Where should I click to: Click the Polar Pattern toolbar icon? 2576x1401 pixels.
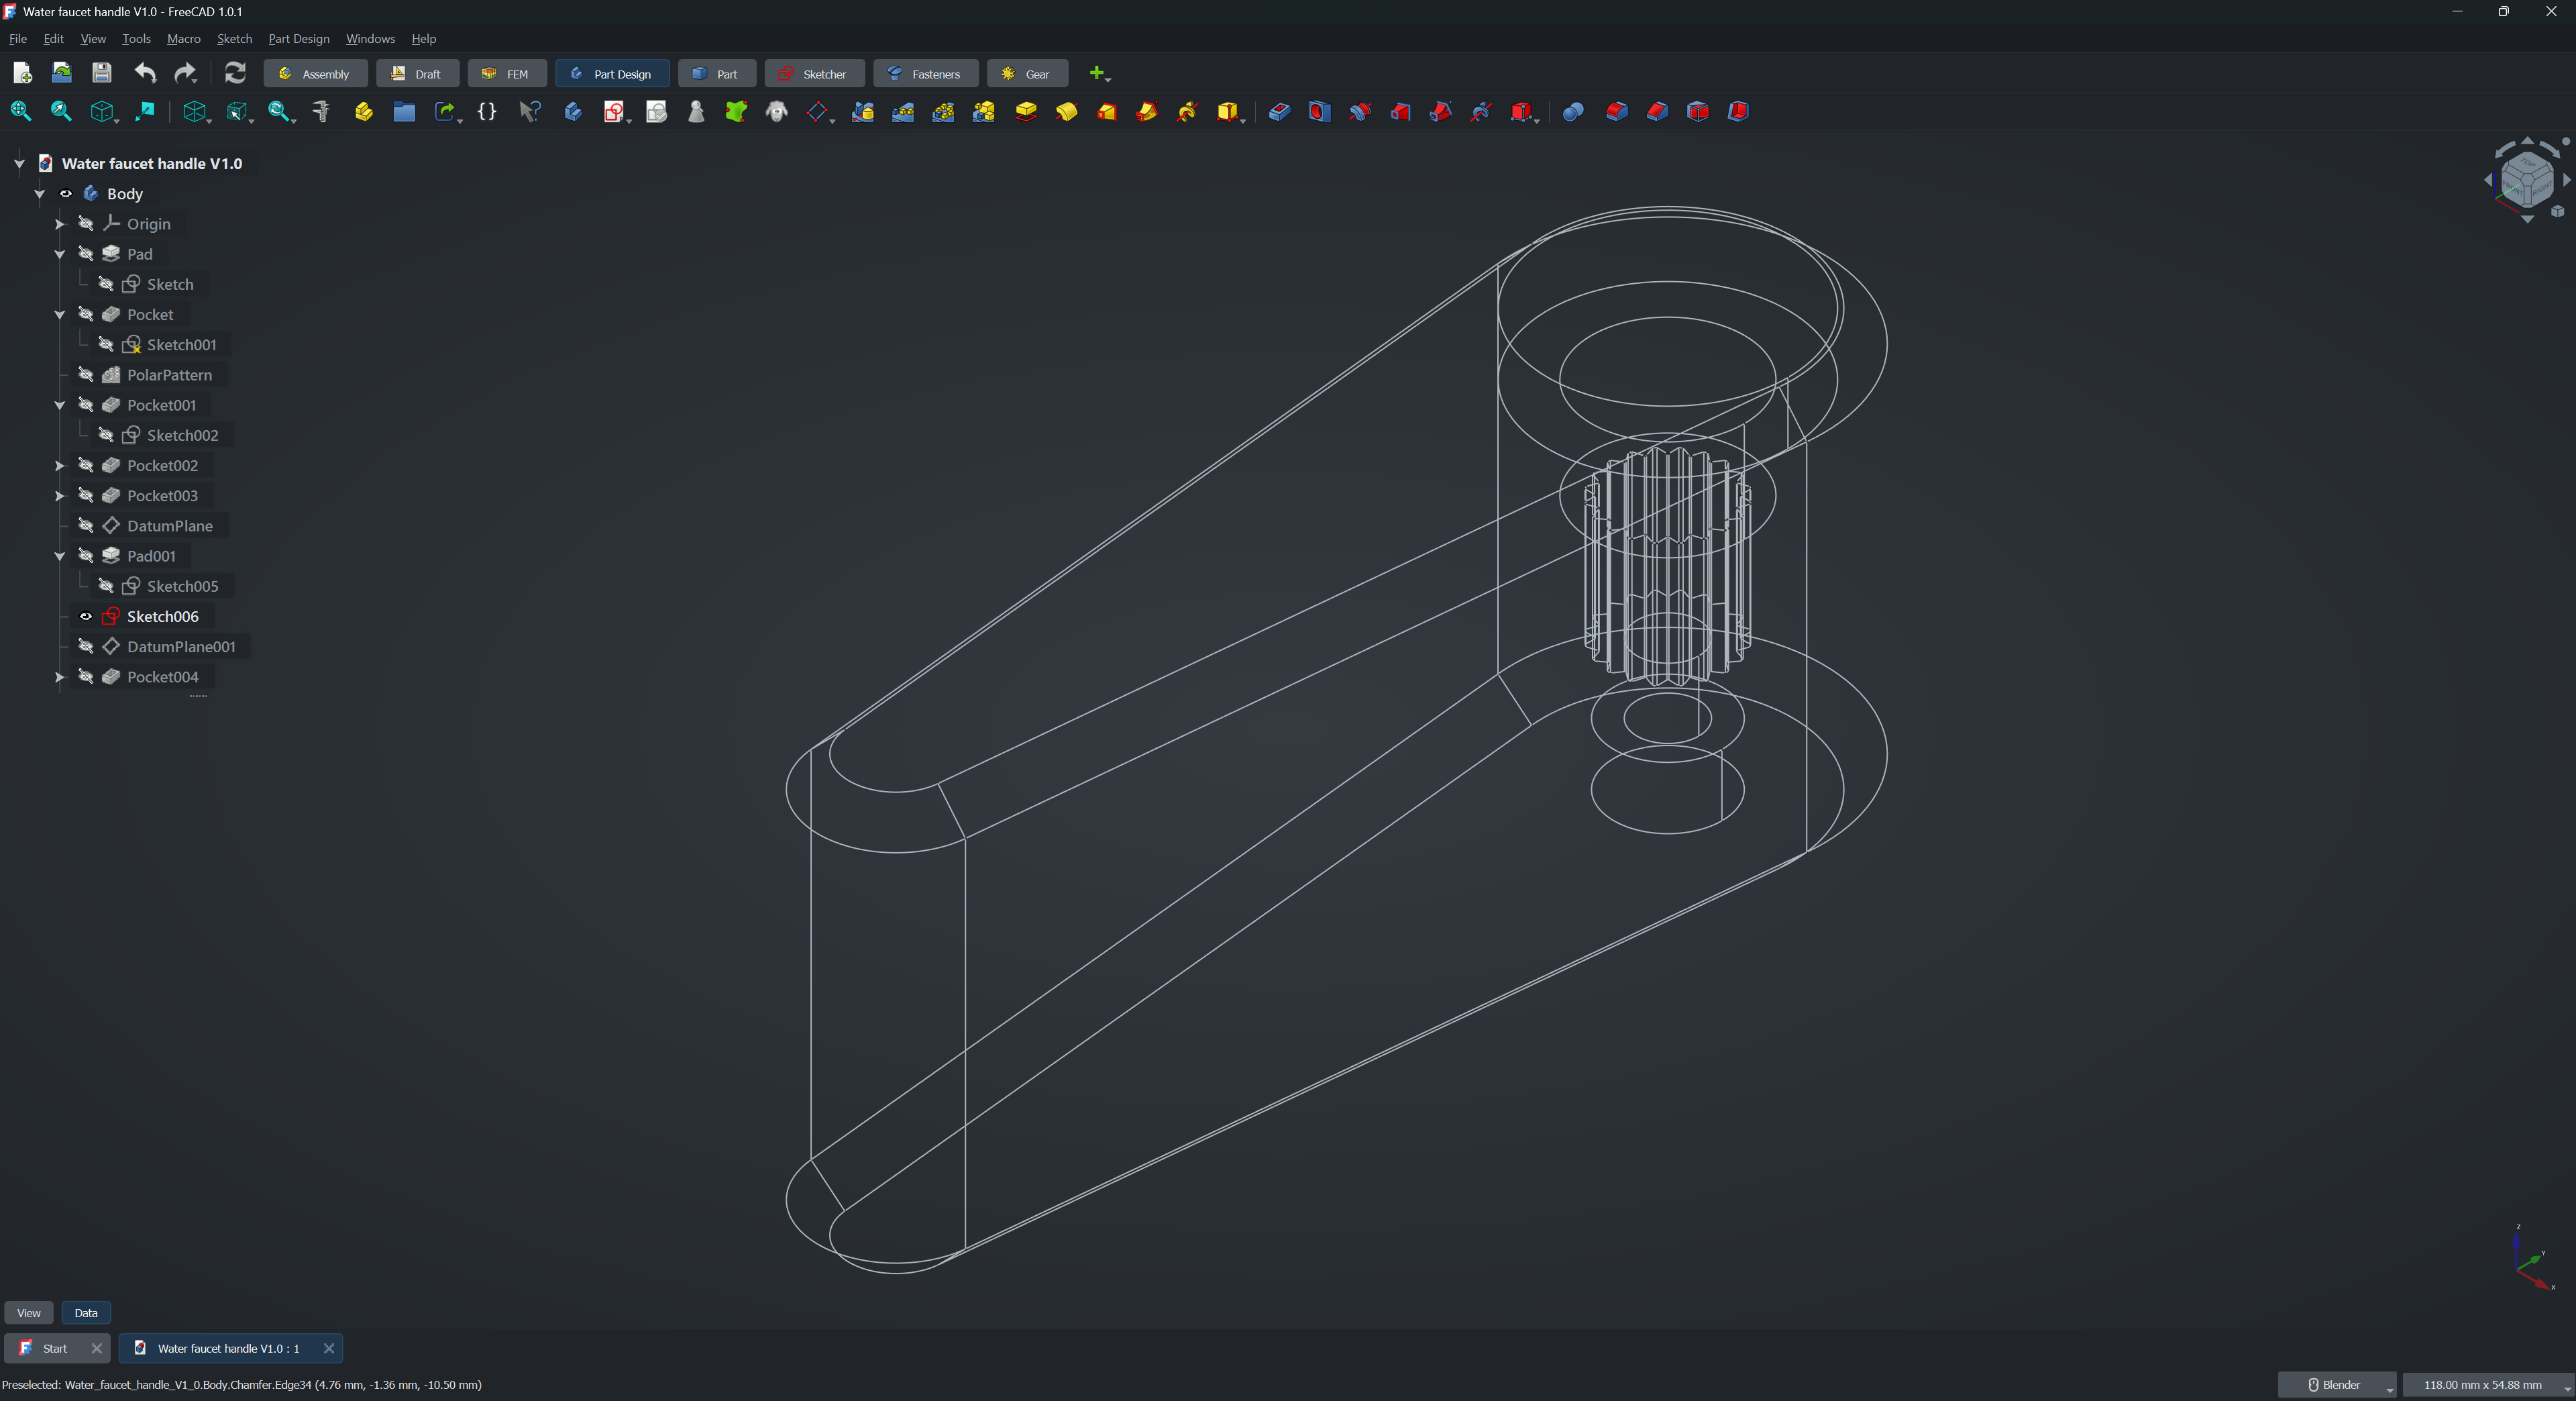coord(943,111)
